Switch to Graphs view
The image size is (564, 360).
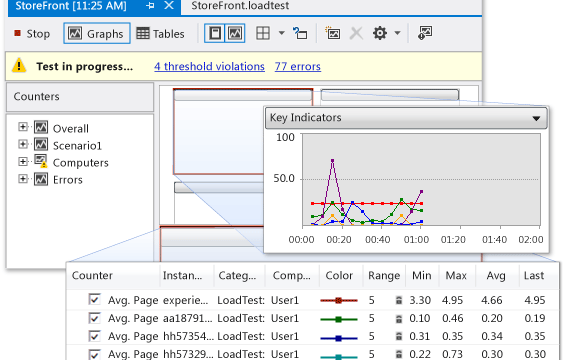(x=96, y=34)
